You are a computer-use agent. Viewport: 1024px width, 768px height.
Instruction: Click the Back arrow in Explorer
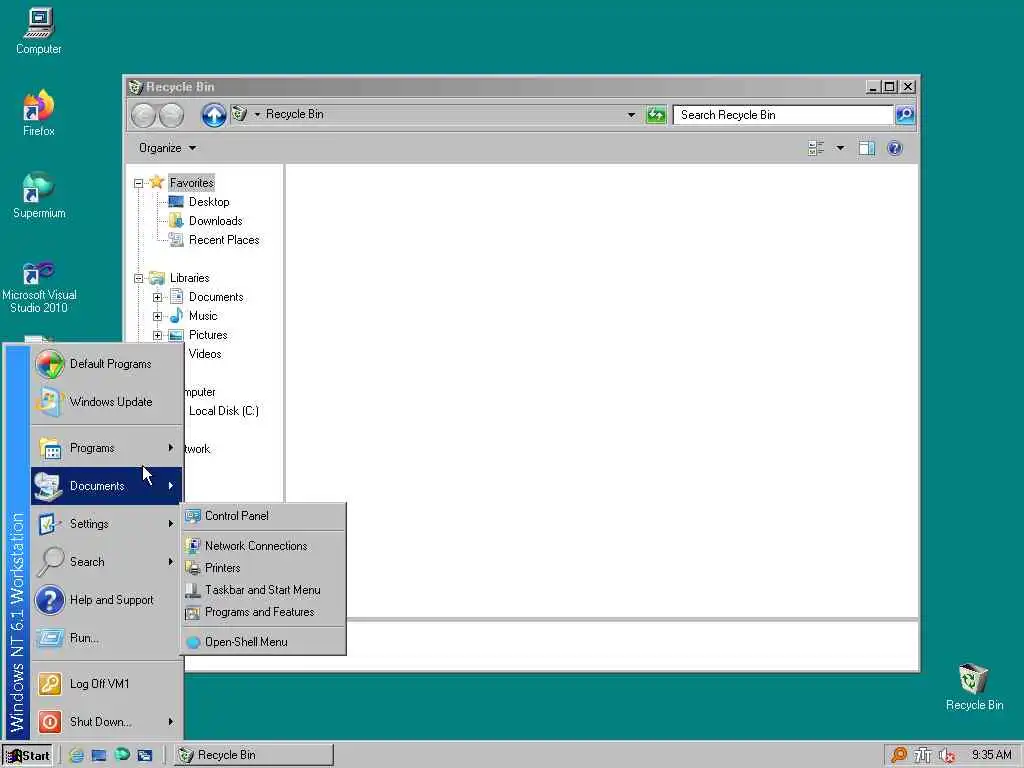point(143,115)
